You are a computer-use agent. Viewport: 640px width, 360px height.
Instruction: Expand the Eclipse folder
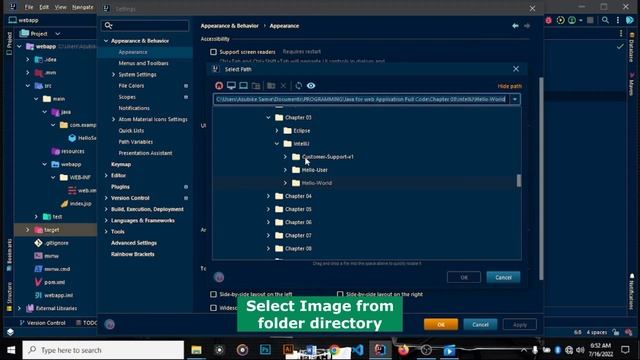(x=277, y=131)
